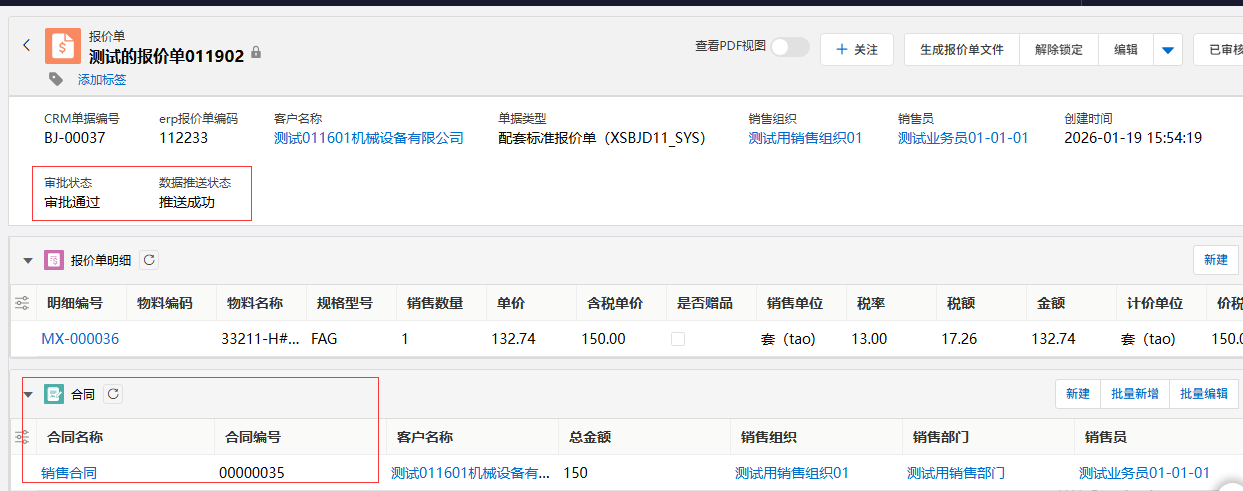The height and width of the screenshot is (491, 1243).
Task: Click 批量新增 in the 合同 section
Action: click(x=1134, y=394)
